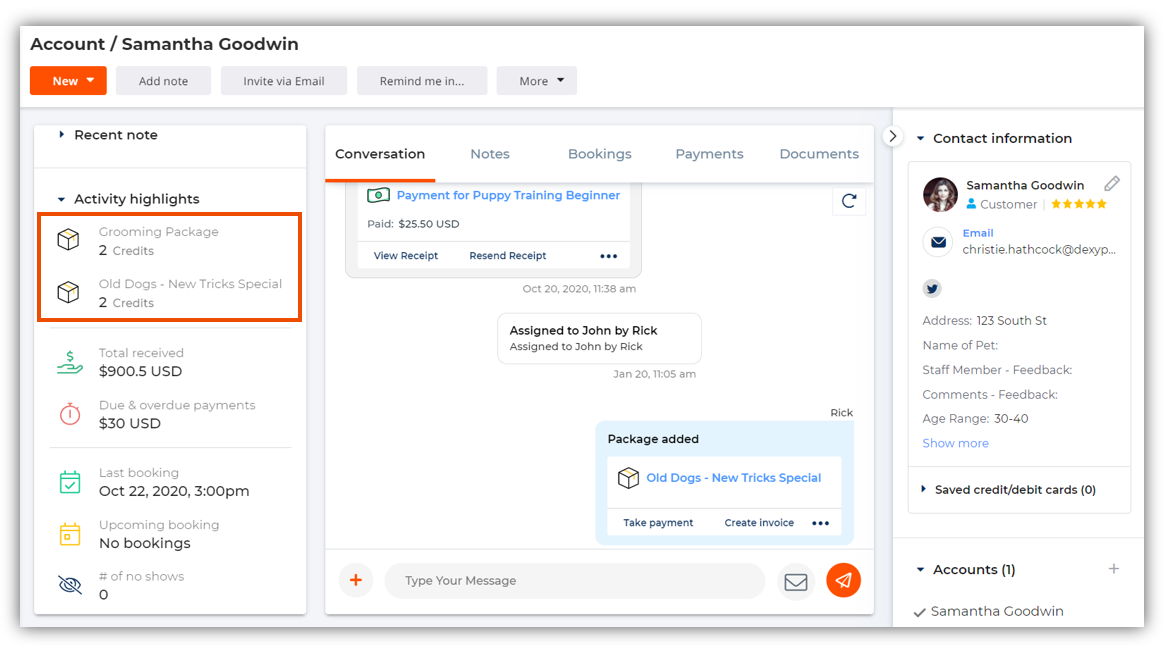Open more options on the payment card
Image resolution: width=1169 pixels, height=646 pixels.
point(608,256)
